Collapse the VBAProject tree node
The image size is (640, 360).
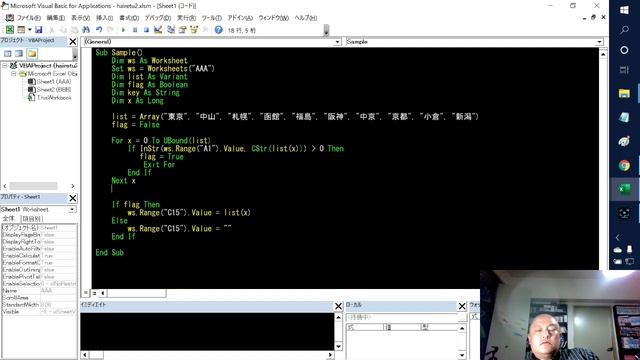pyautogui.click(x=5, y=65)
